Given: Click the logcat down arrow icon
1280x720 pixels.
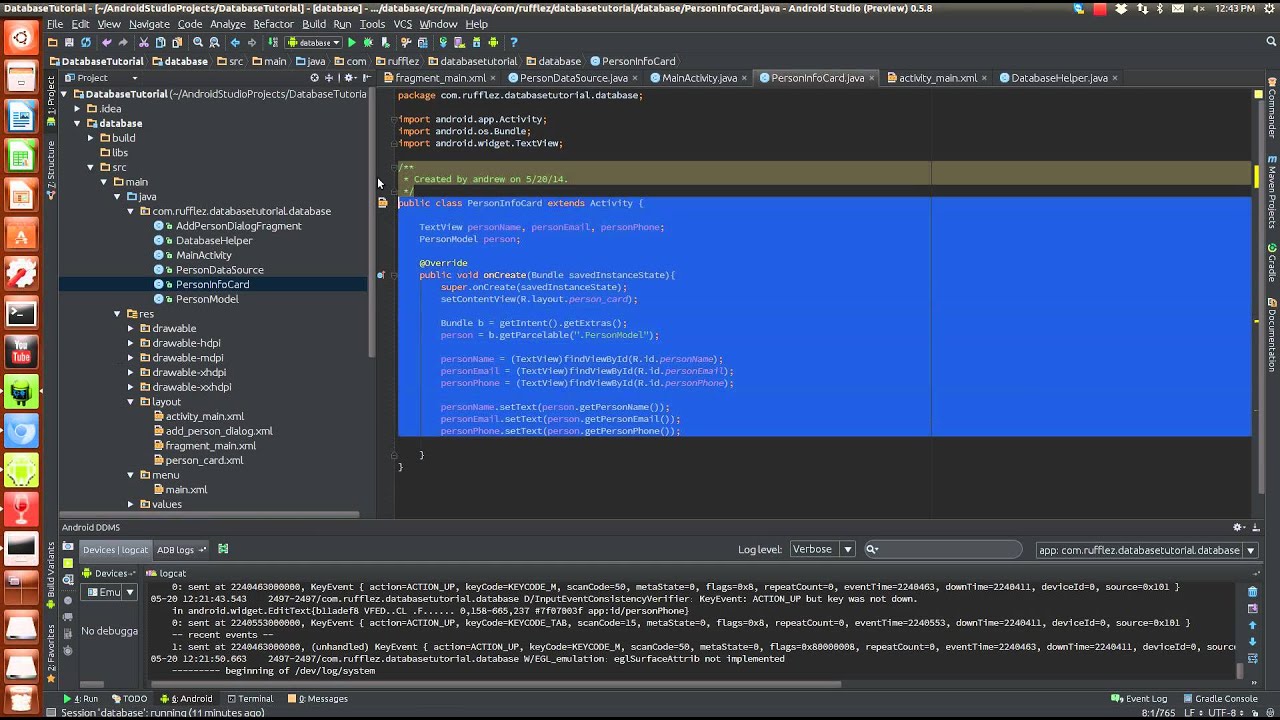Looking at the screenshot, I should point(1252,642).
